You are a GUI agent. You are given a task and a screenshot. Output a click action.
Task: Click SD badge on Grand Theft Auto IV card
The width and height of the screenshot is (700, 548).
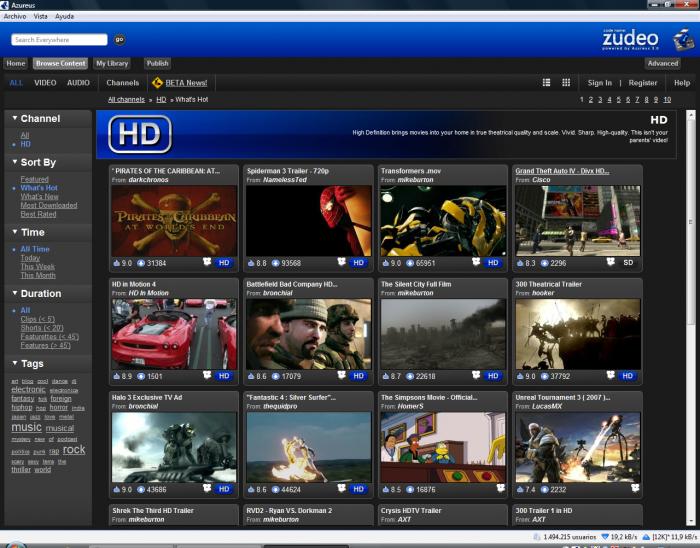(628, 263)
